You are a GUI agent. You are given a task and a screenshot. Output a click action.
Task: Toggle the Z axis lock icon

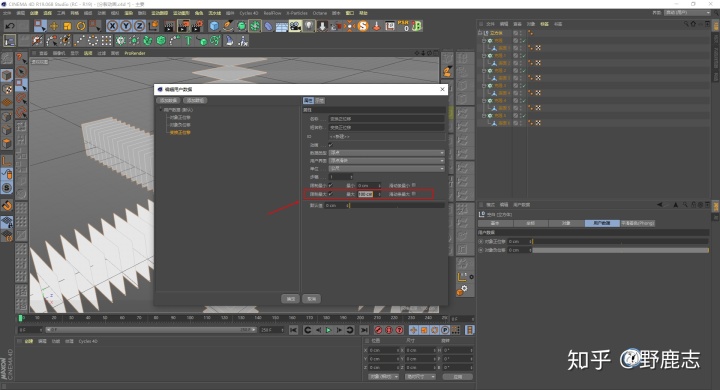pos(139,26)
